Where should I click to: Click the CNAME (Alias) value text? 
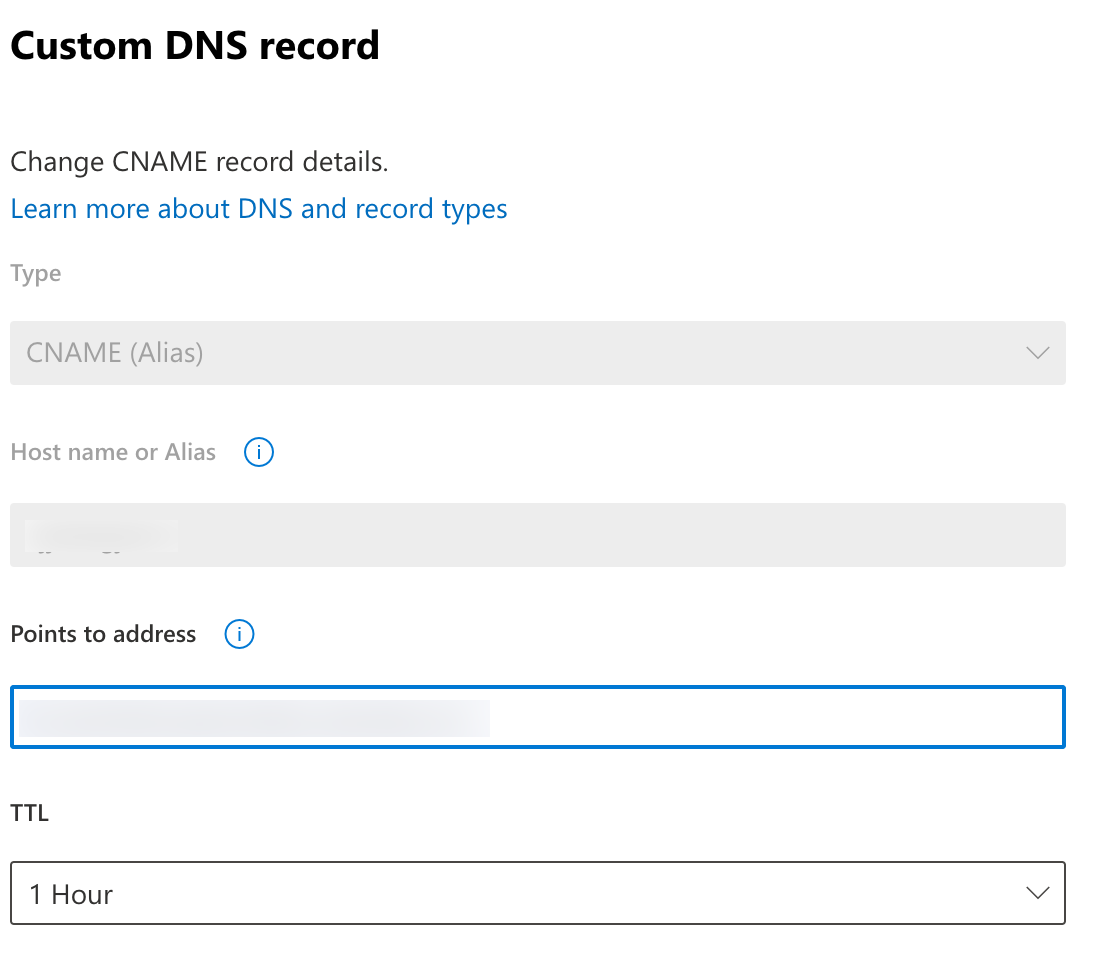tap(115, 353)
